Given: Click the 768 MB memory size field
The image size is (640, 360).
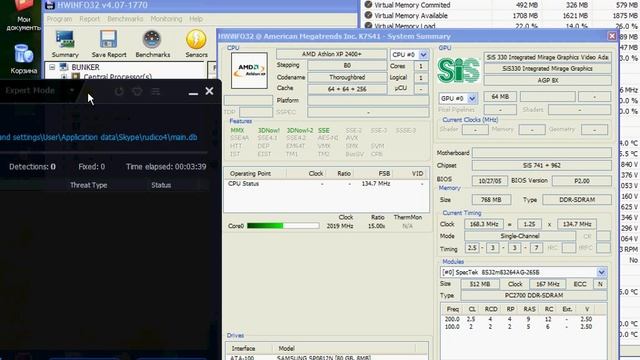Looking at the screenshot, I should point(491,200).
